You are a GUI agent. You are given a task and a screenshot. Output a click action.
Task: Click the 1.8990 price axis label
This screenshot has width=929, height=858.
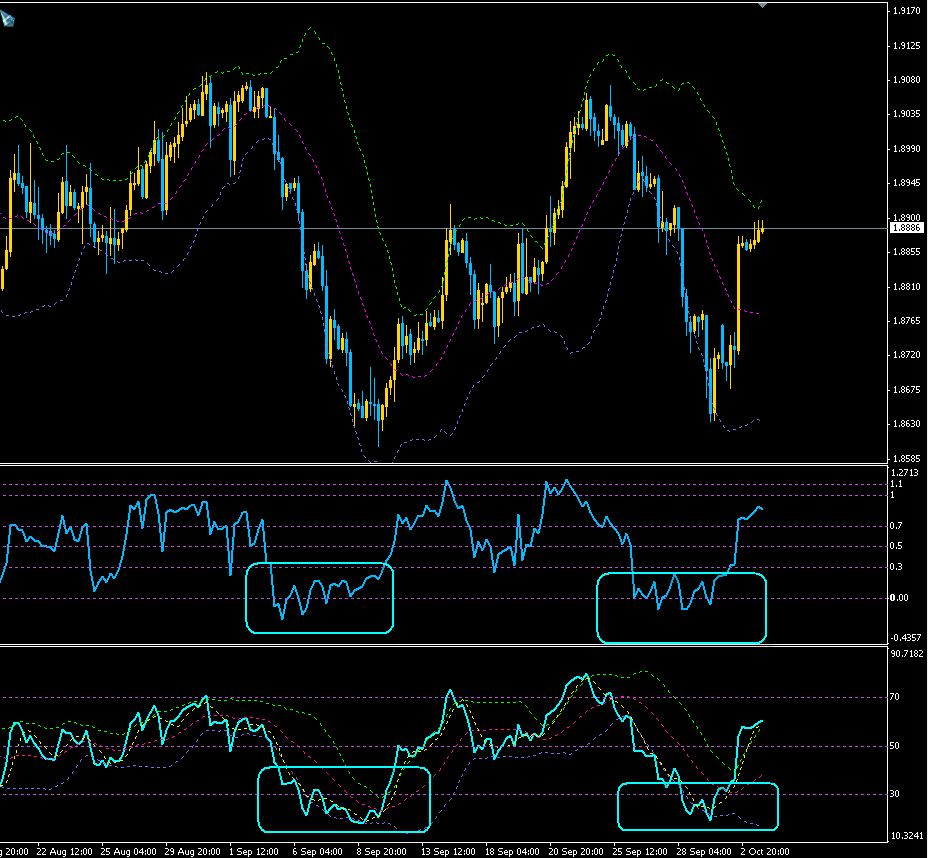(906, 149)
